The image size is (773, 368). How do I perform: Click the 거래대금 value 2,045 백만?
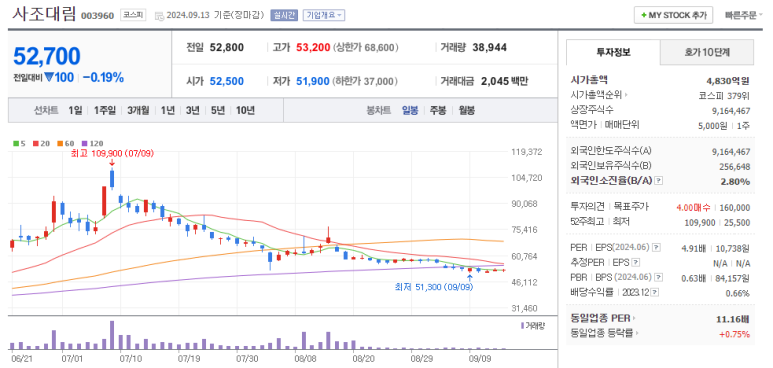(x=504, y=81)
